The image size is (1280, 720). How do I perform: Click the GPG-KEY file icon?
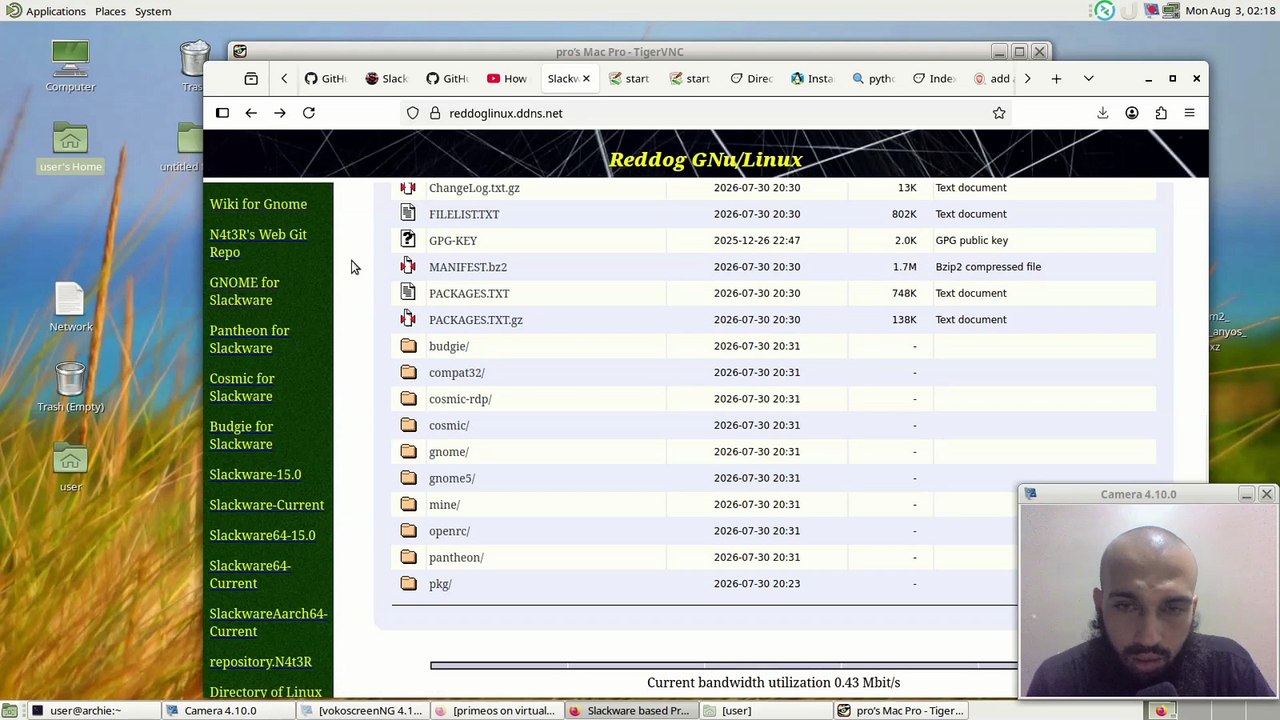(x=408, y=240)
